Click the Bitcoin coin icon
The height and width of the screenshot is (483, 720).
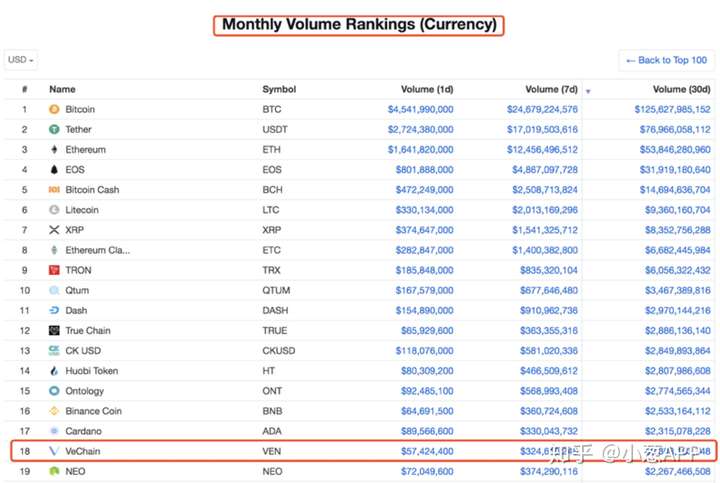[x=54, y=109]
